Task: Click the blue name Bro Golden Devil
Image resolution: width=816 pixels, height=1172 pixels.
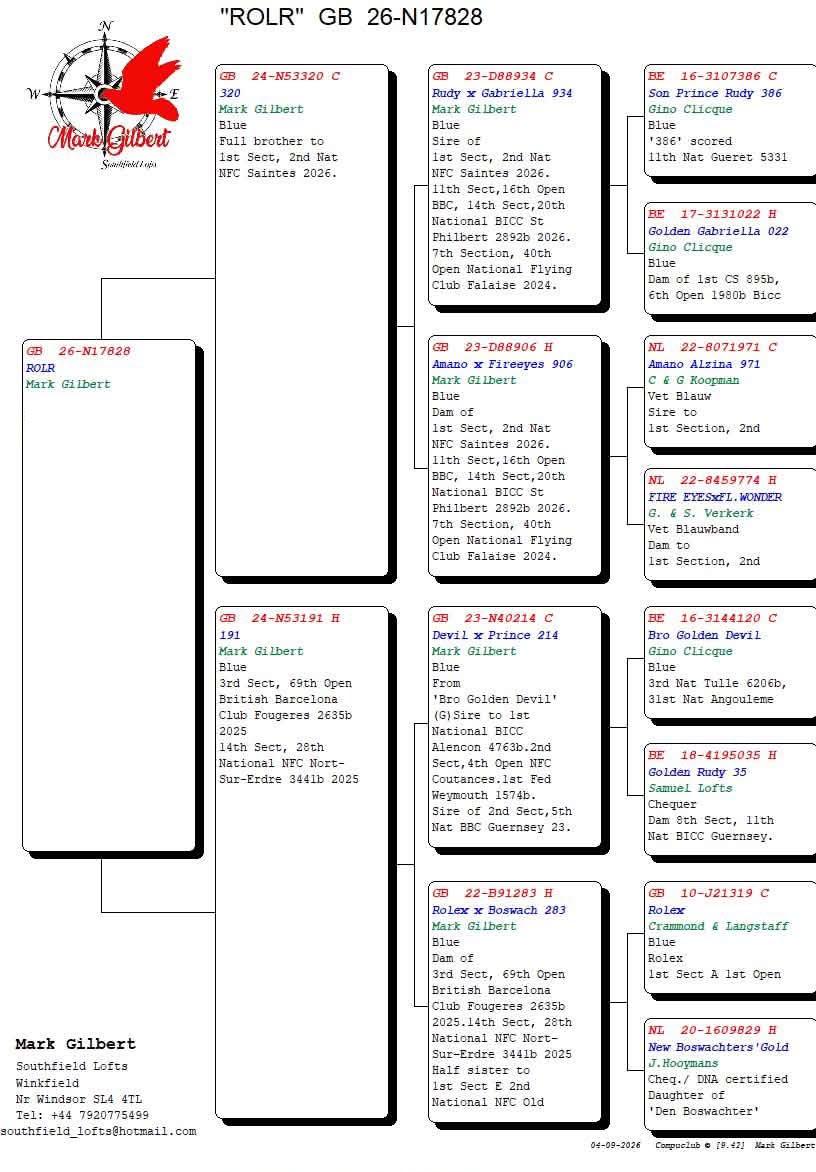Action: tap(704, 635)
